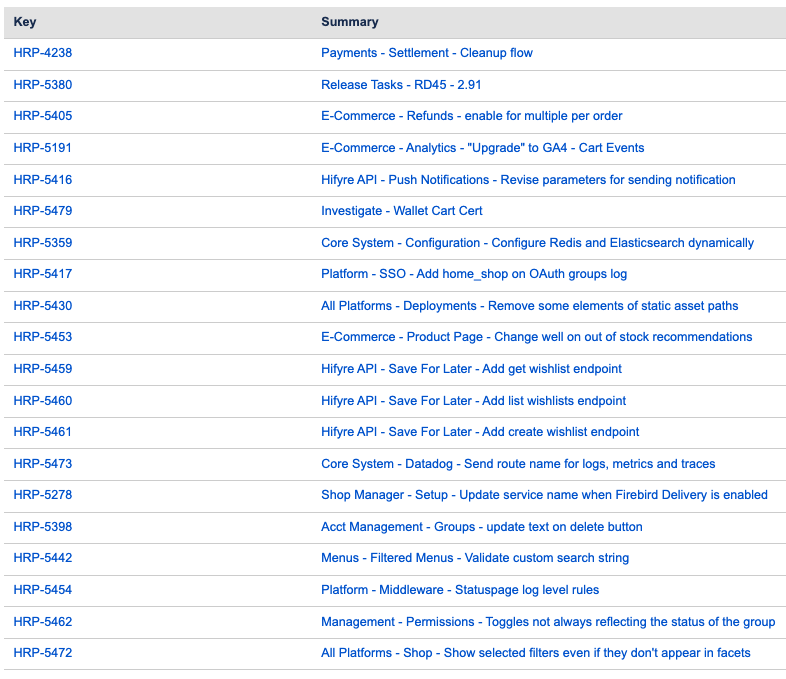
Task: Open Payments - Settlement - Cleanup flow summary
Action: pyautogui.click(x=426, y=53)
